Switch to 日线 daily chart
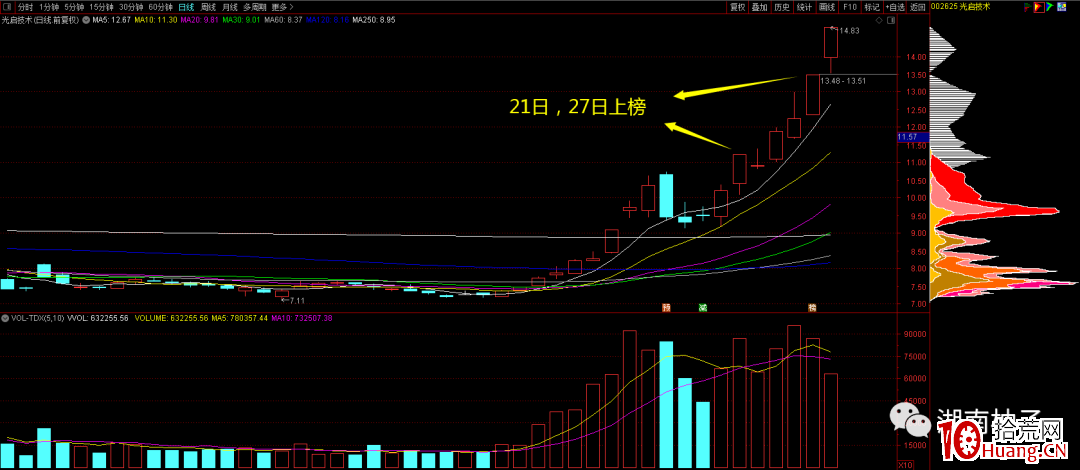 pos(186,7)
